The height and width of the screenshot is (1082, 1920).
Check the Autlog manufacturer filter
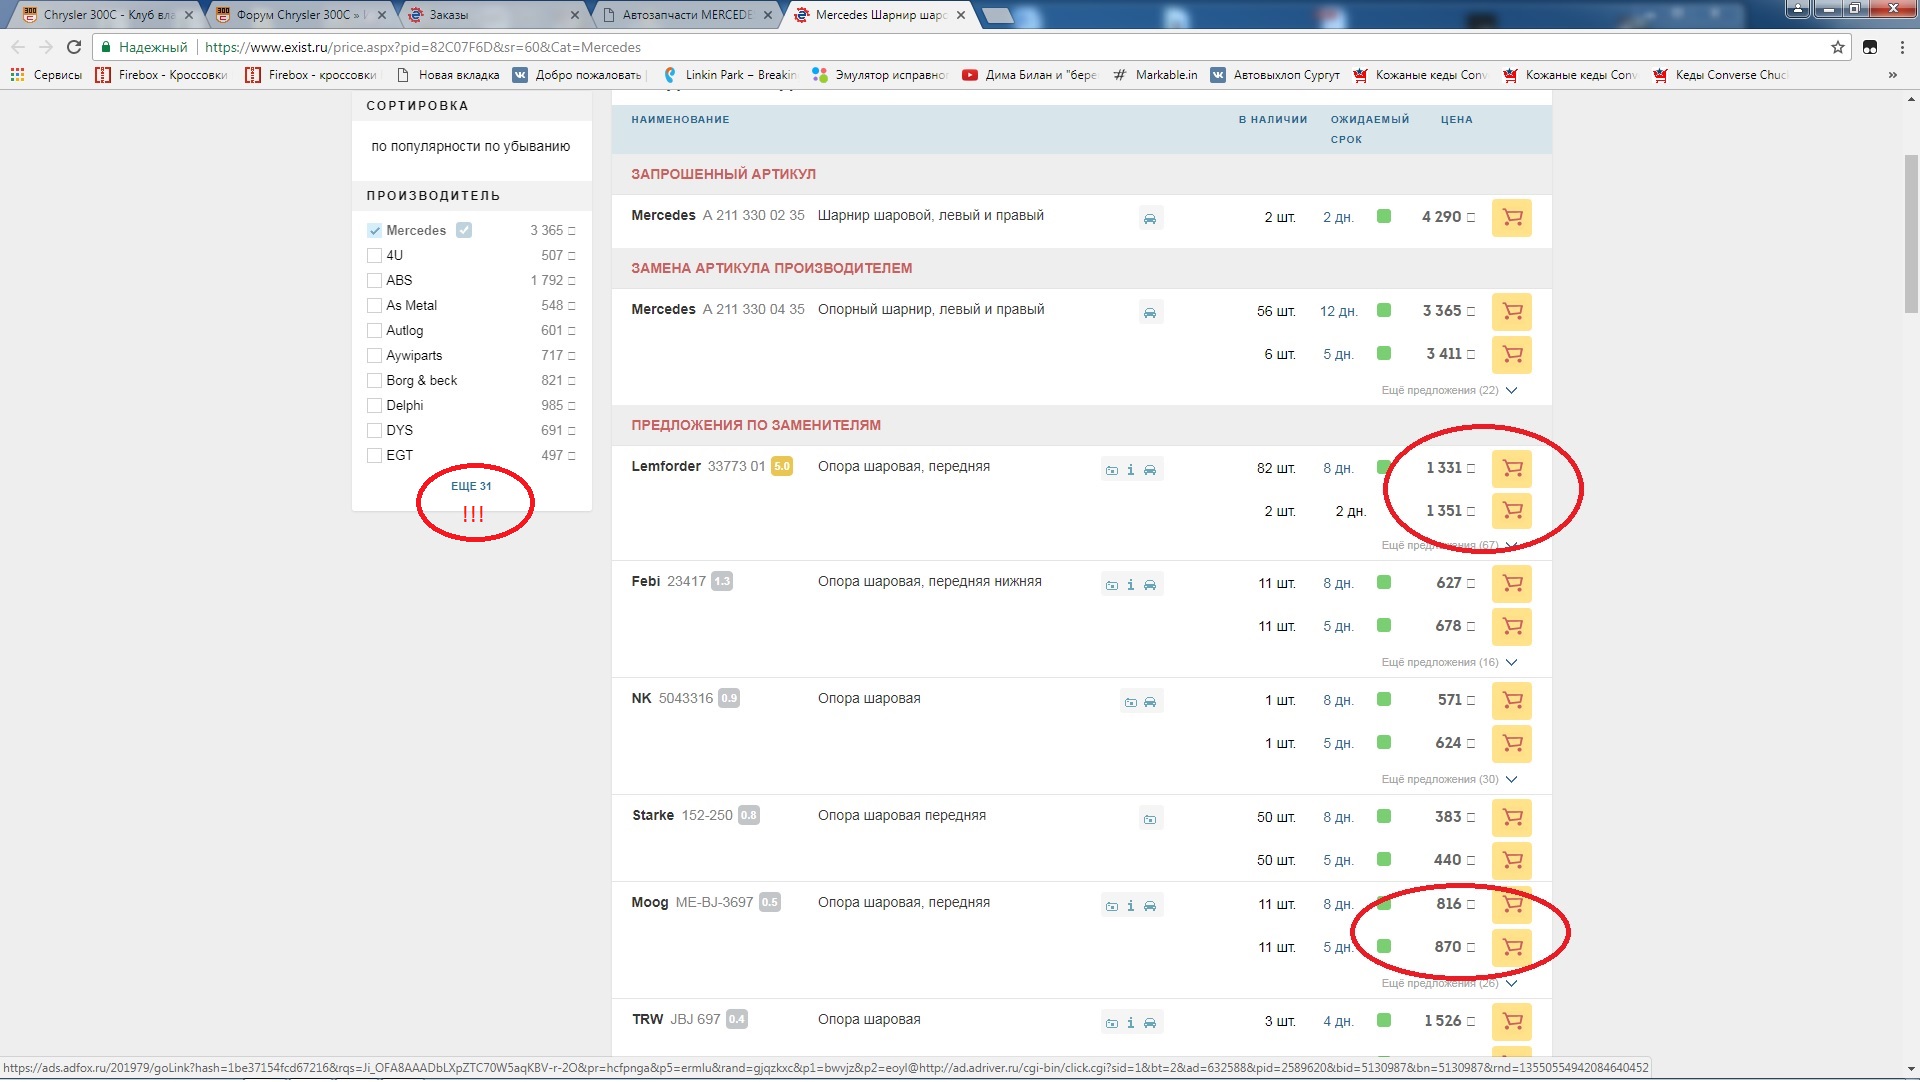[374, 330]
